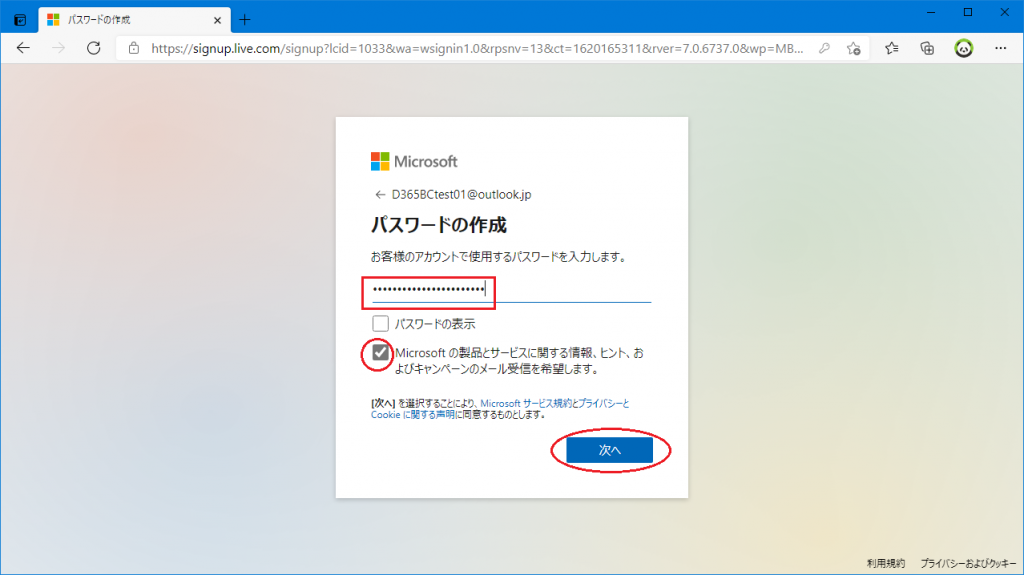The height and width of the screenshot is (575, 1024).
Task: Open the プライバシーおよびクッキー footer link
Action: (968, 563)
